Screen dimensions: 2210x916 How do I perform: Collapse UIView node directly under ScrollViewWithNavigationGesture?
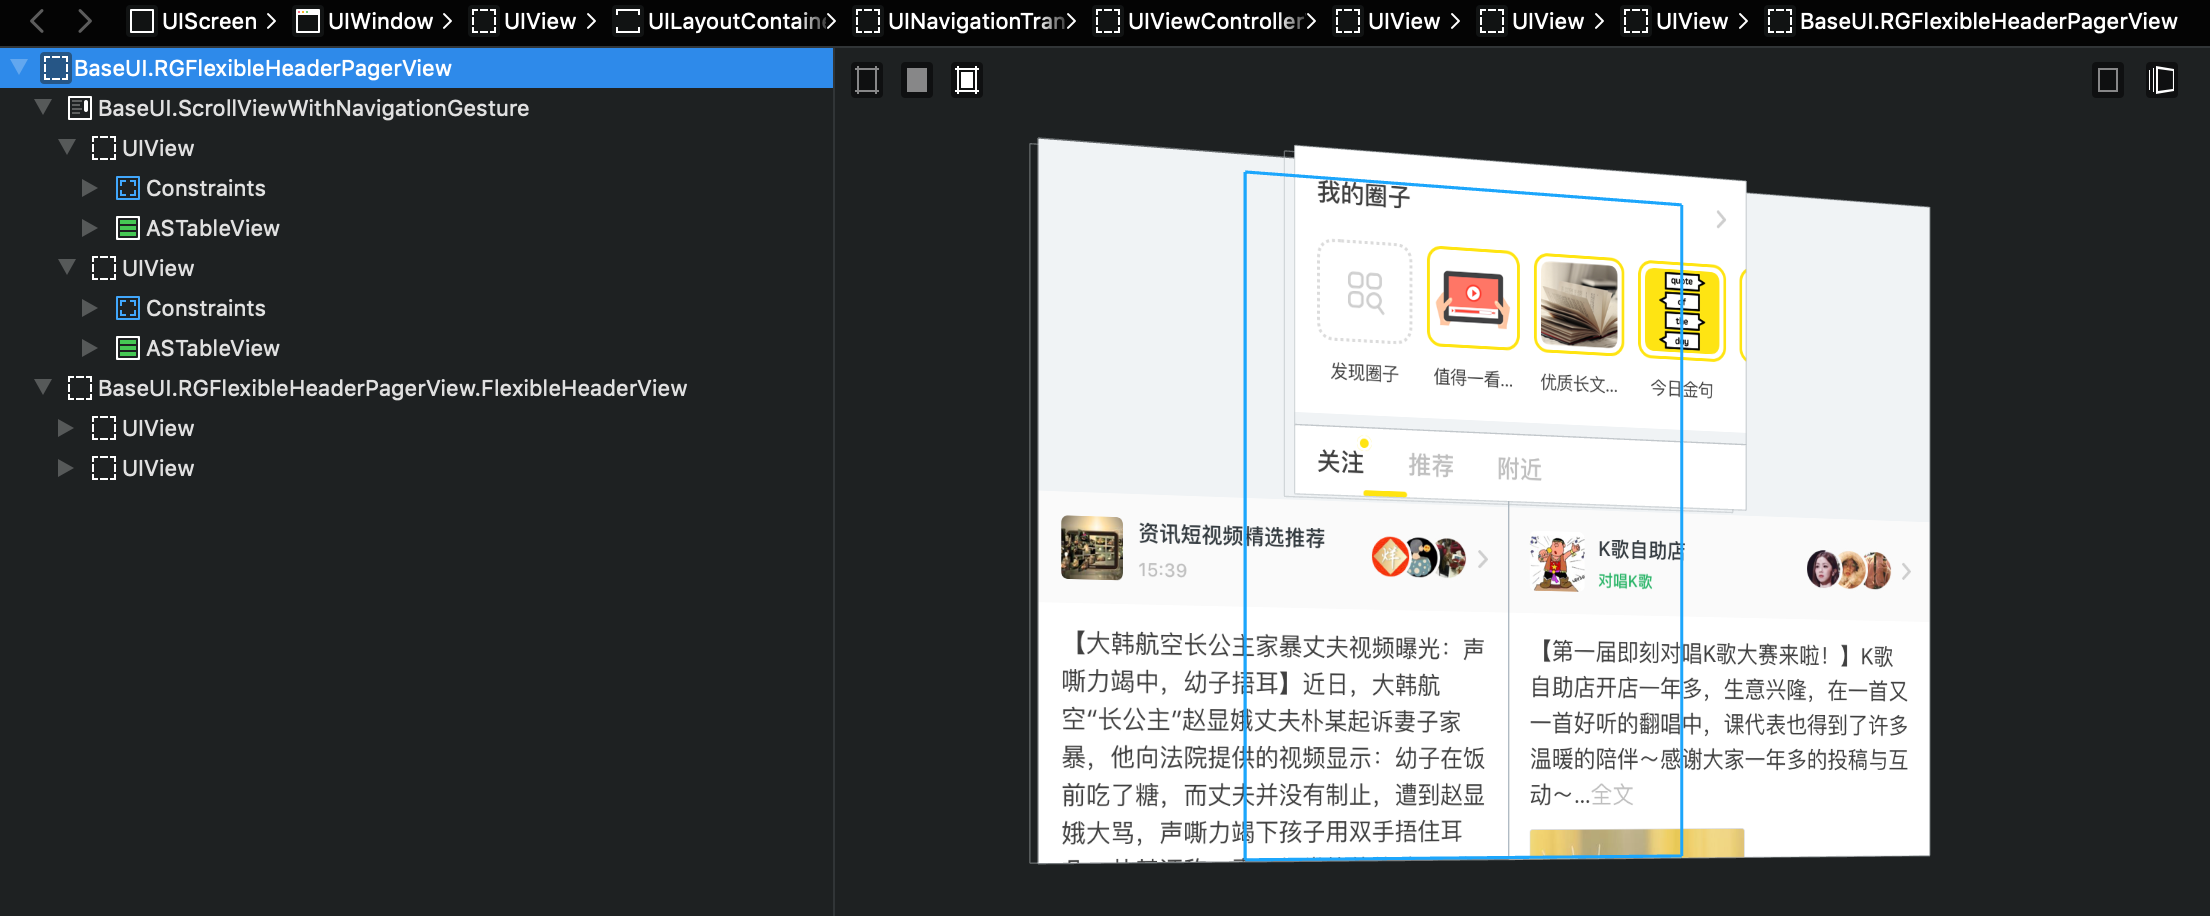tap(67, 147)
